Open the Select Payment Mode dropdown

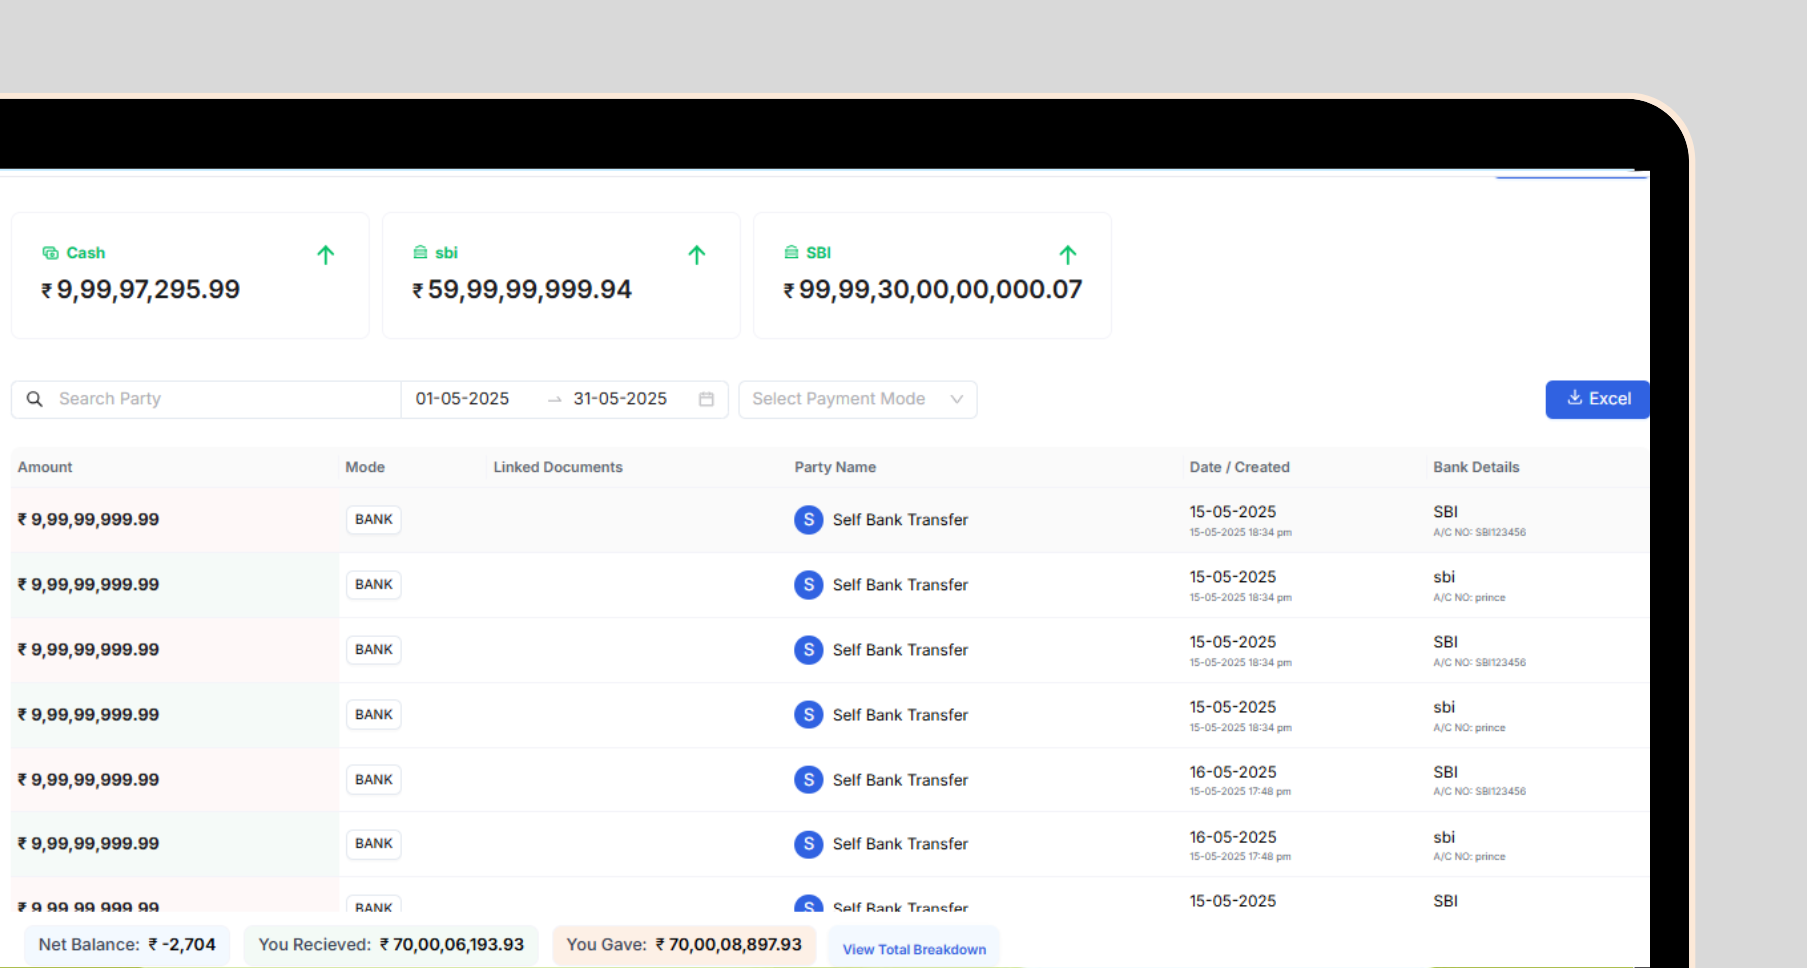(x=857, y=399)
